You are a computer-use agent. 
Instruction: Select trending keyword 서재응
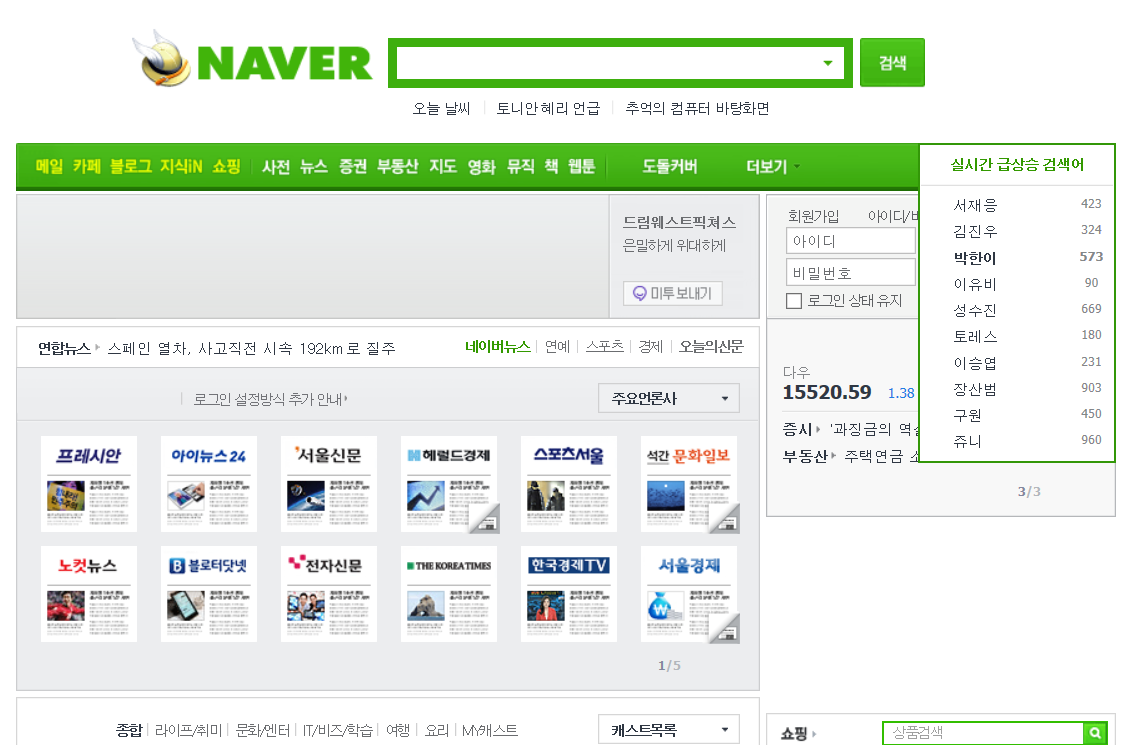(975, 205)
